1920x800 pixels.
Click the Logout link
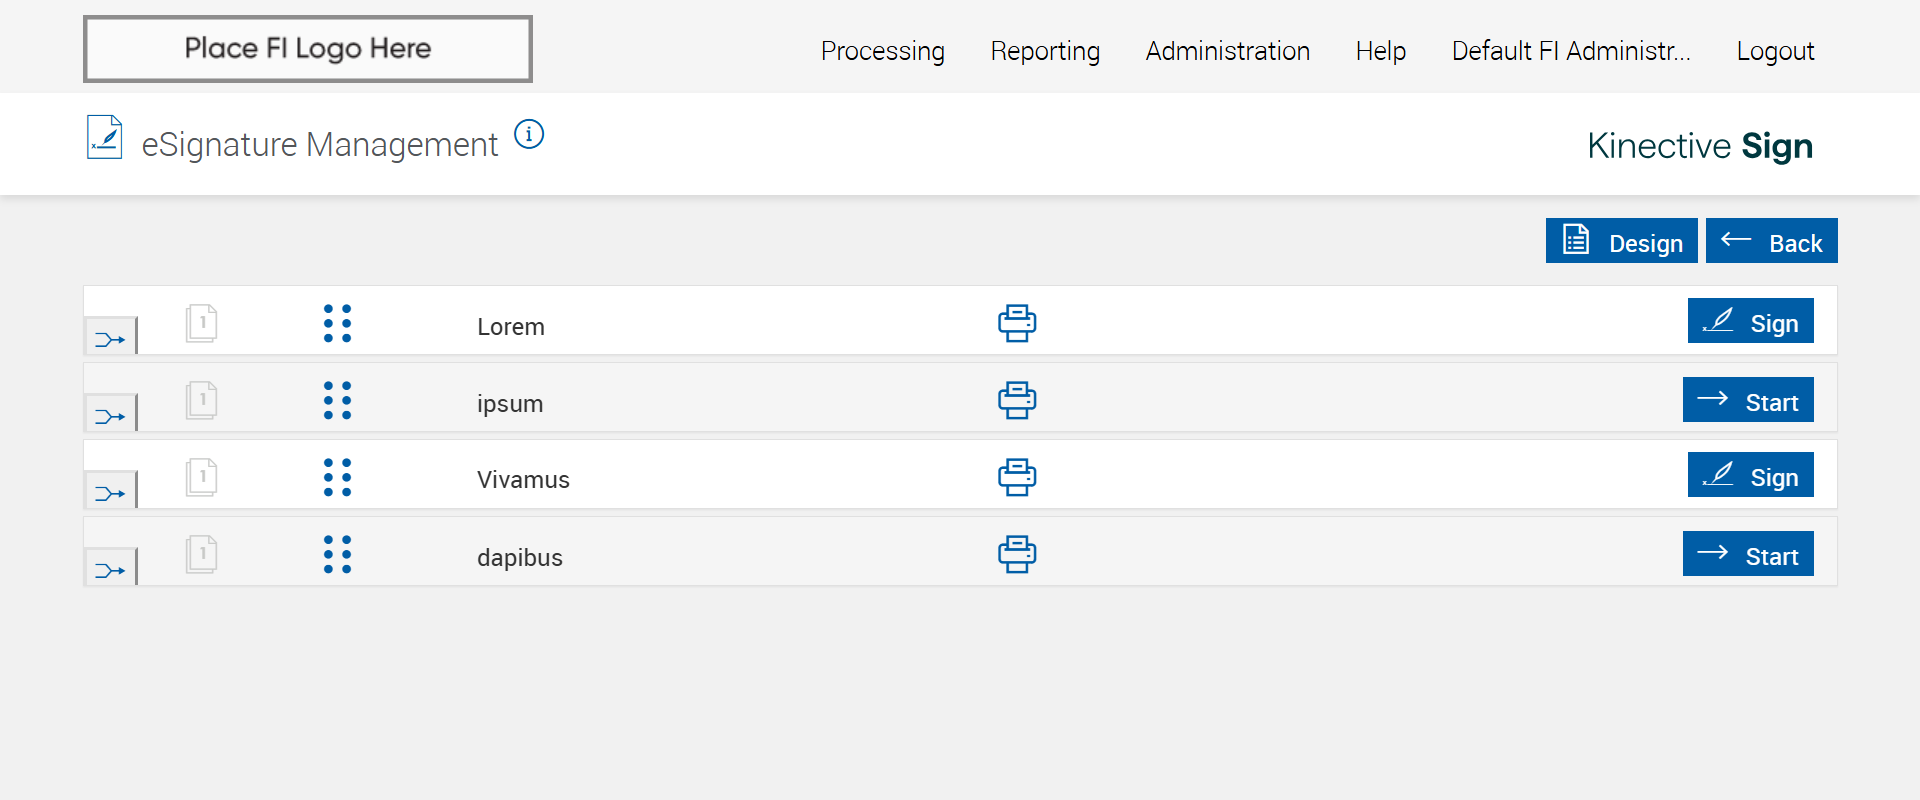[x=1775, y=51]
